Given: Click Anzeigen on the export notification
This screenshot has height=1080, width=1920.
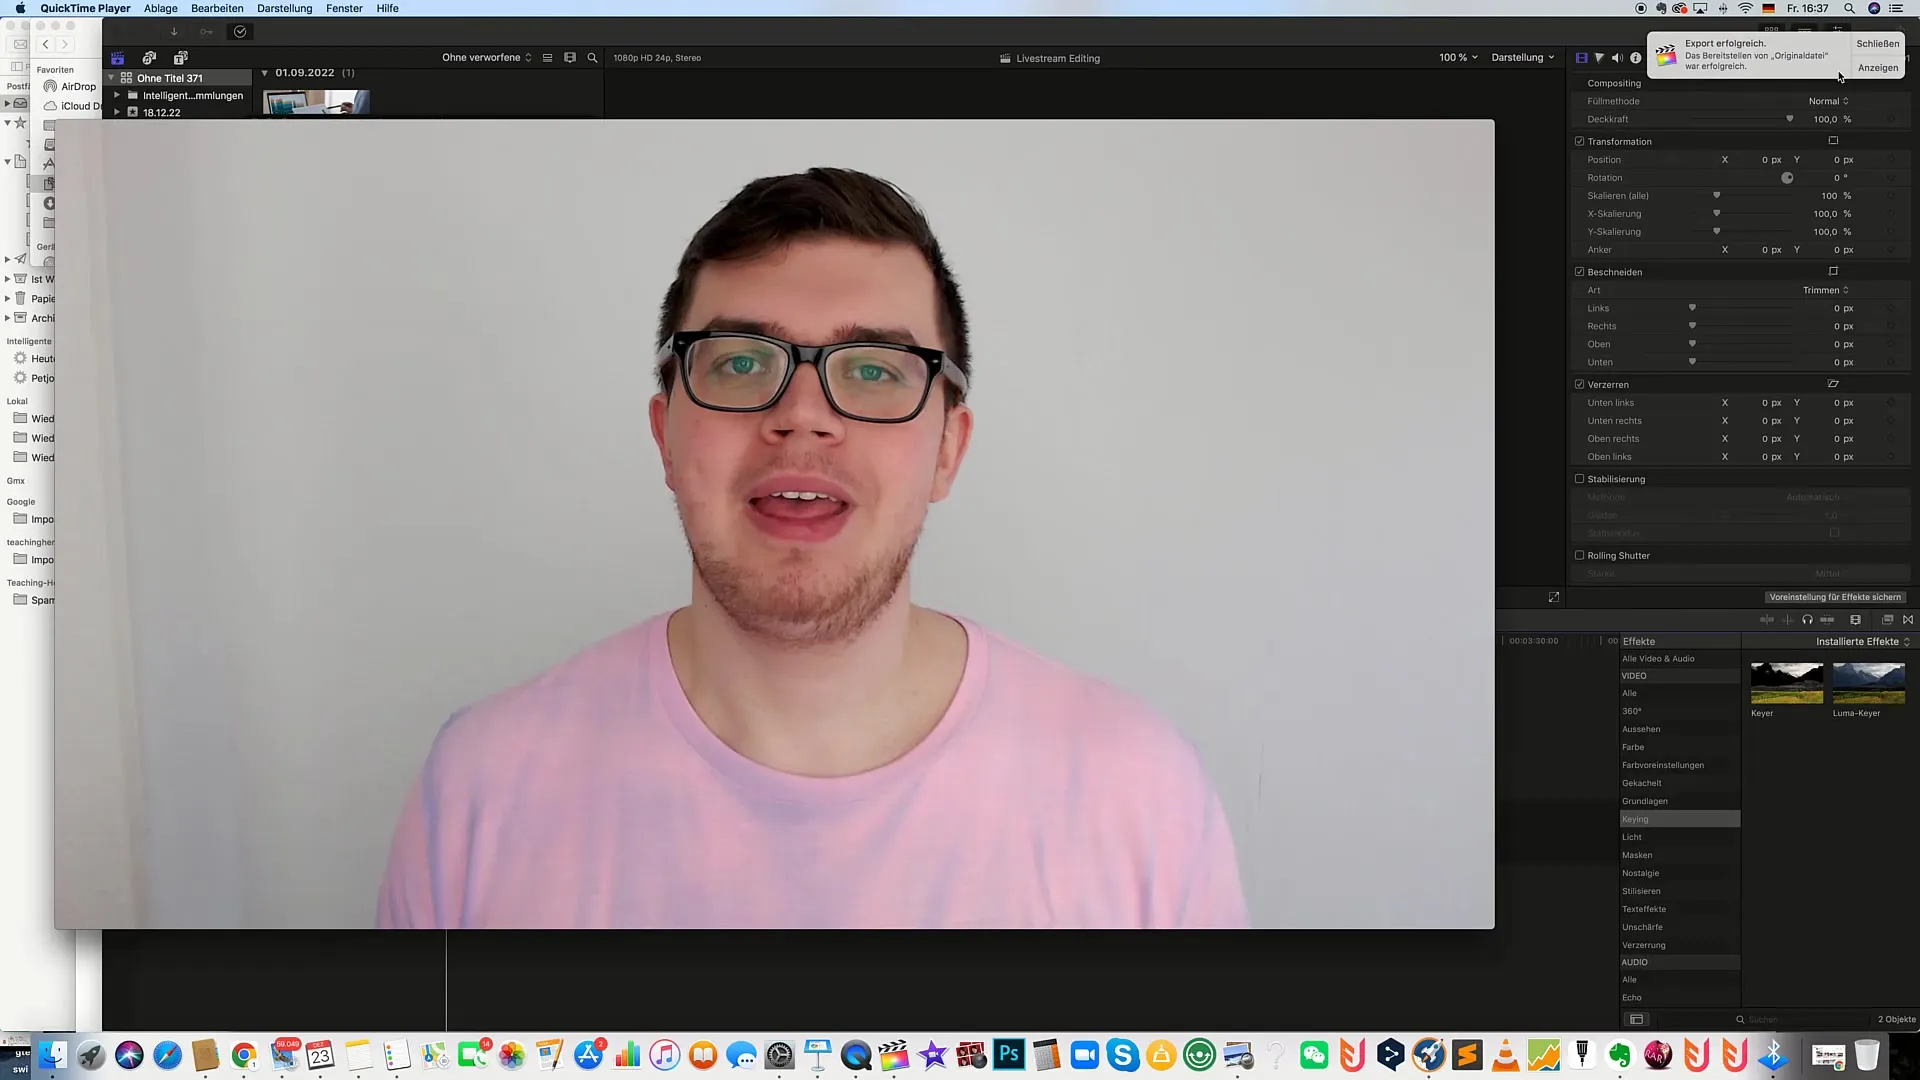Looking at the screenshot, I should pos(1877,68).
